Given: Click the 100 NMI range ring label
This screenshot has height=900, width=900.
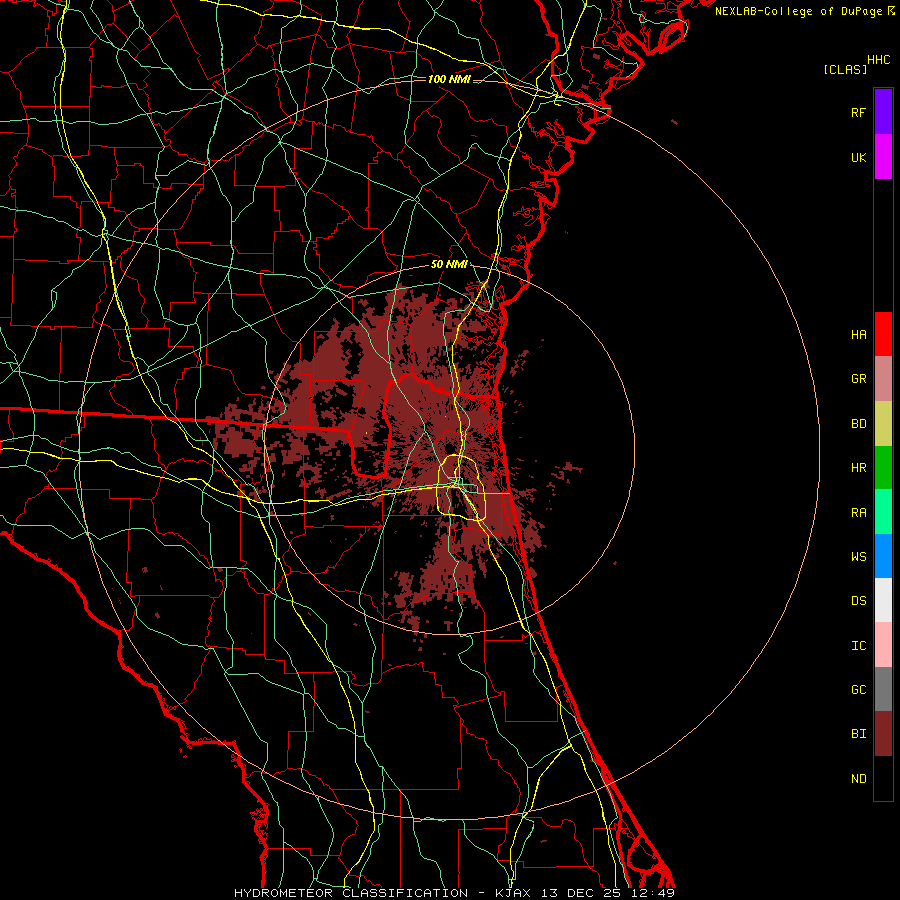Looking at the screenshot, I should pyautogui.click(x=449, y=79).
